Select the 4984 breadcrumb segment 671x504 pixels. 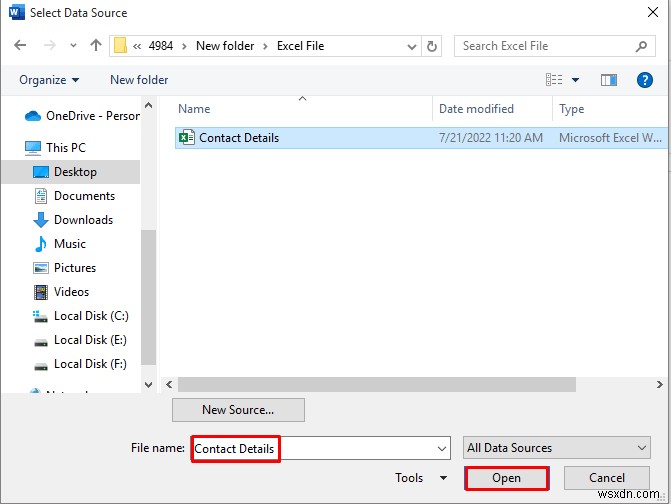pyautogui.click(x=160, y=46)
